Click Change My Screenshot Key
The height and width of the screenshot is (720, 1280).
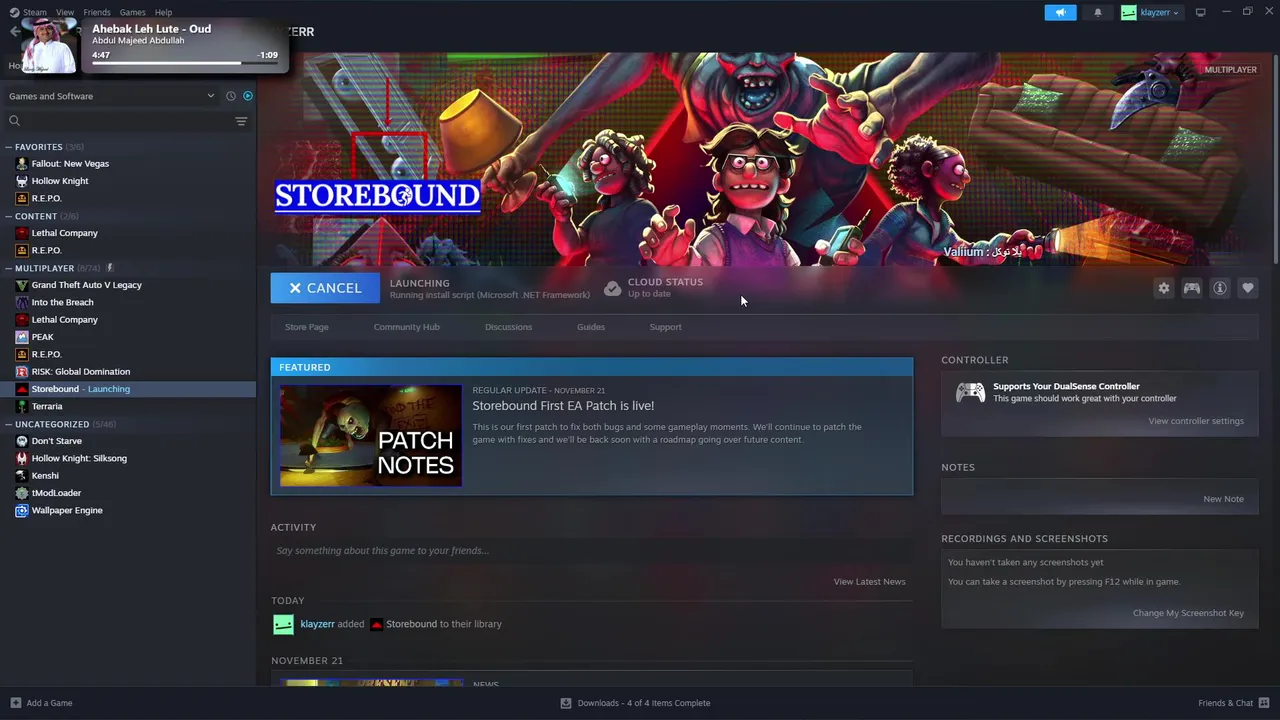click(x=1188, y=613)
